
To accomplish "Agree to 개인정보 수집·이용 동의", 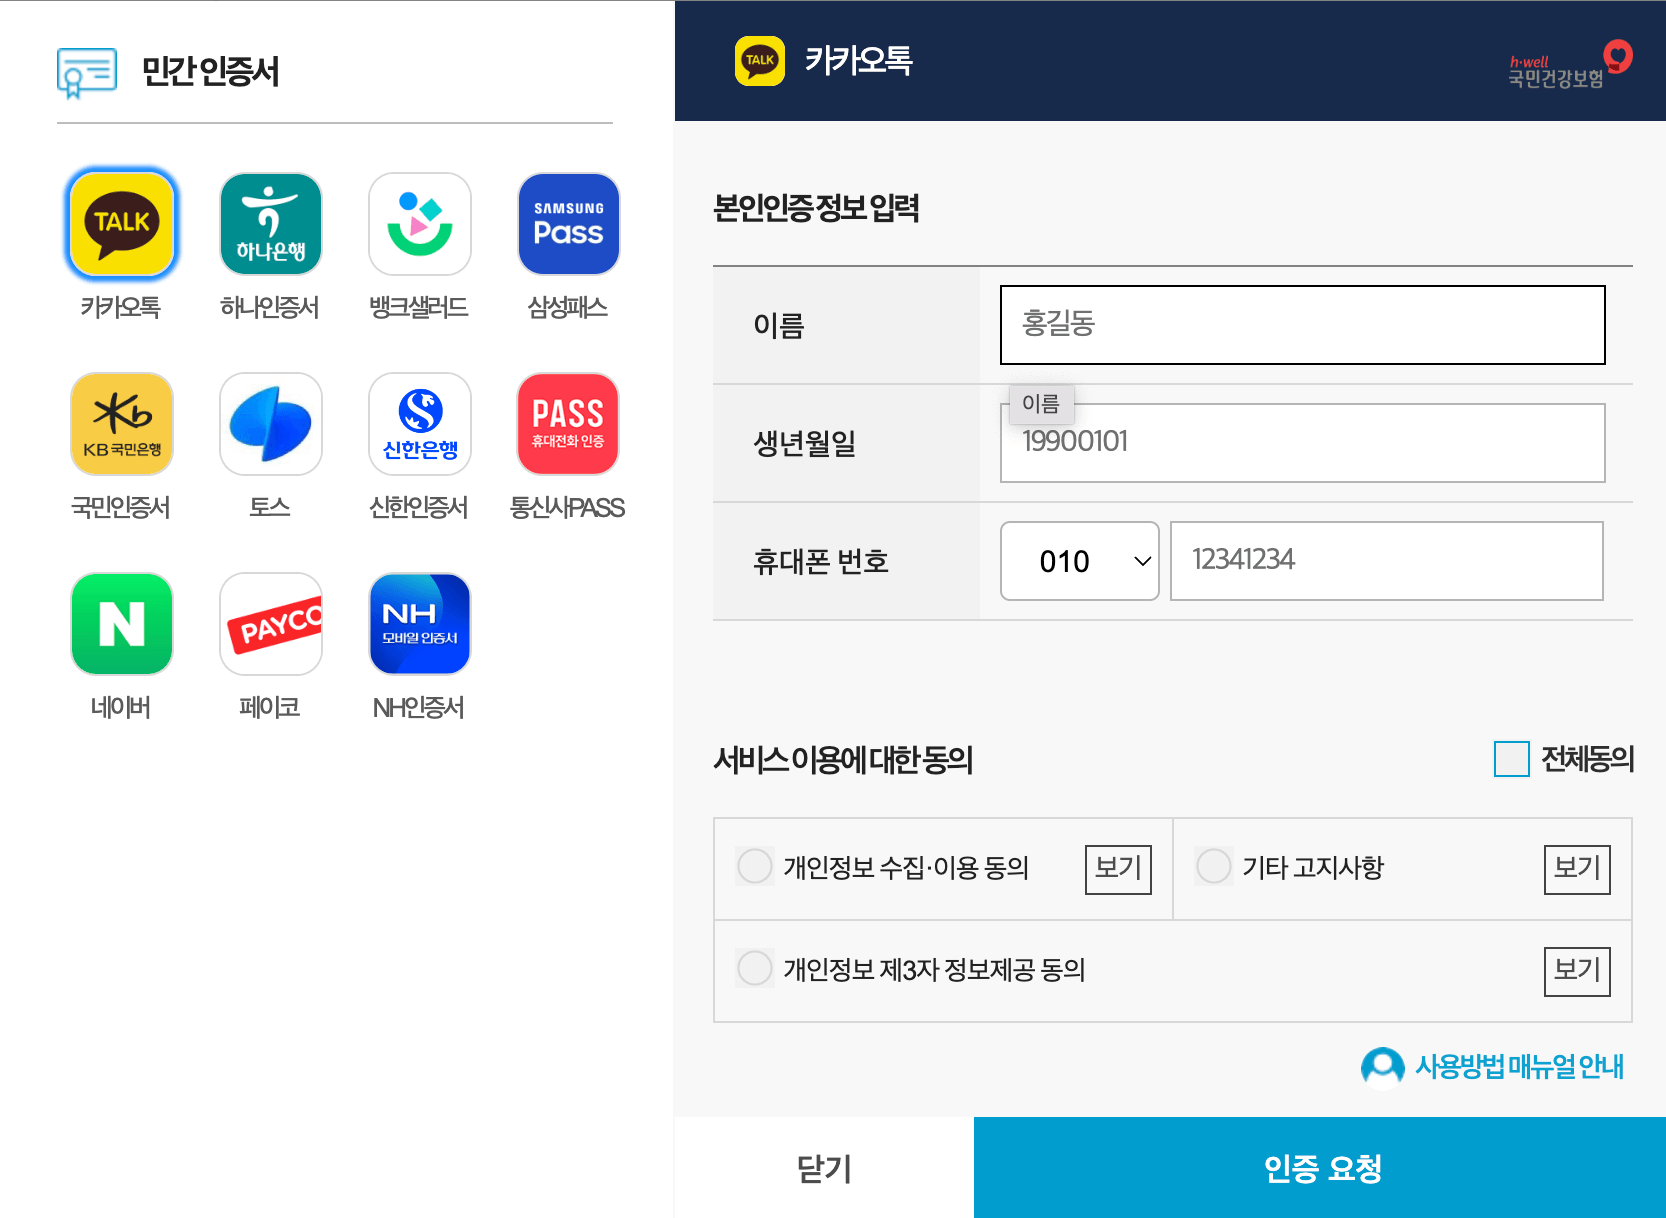I will pos(755,867).
